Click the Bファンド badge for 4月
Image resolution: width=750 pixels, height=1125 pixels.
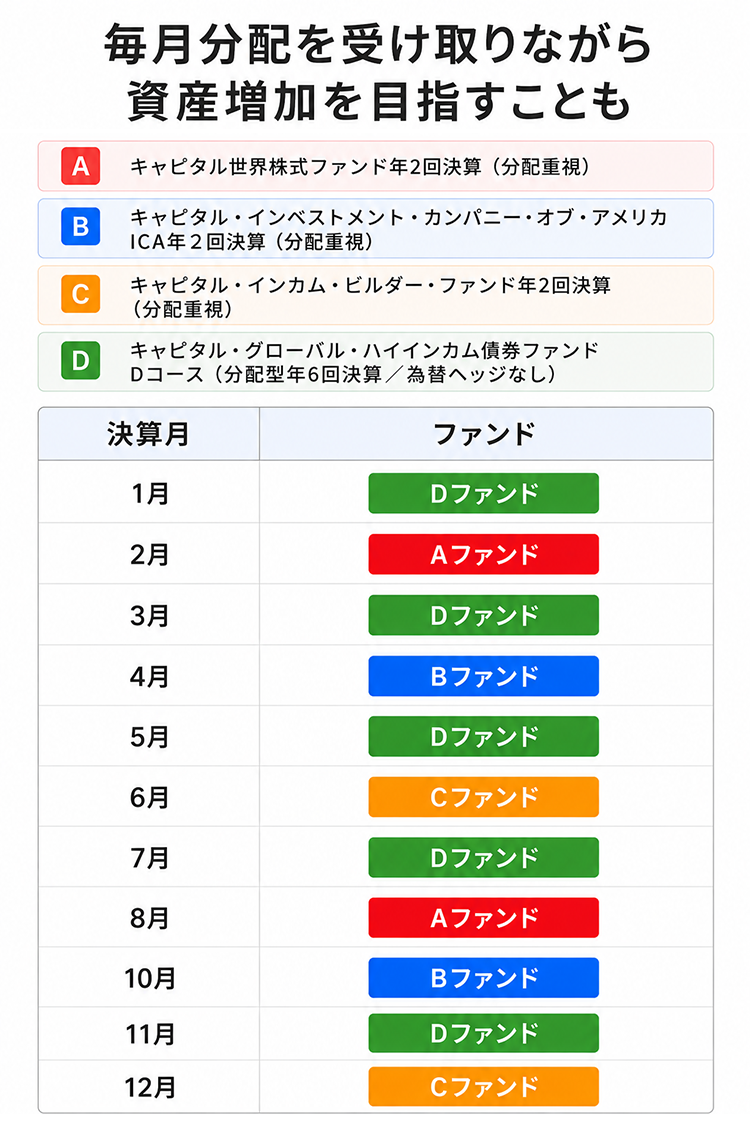click(484, 676)
